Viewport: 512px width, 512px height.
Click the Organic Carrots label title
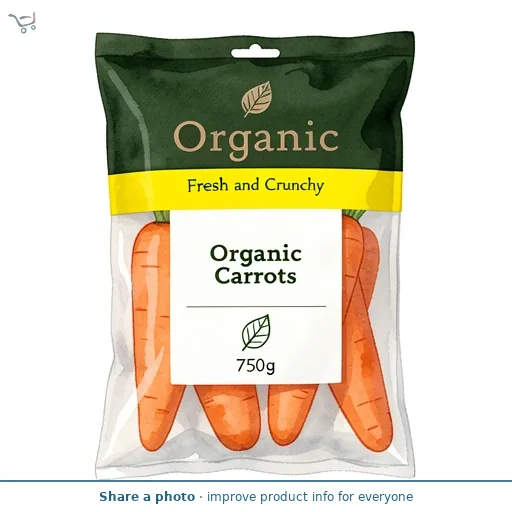point(256,265)
